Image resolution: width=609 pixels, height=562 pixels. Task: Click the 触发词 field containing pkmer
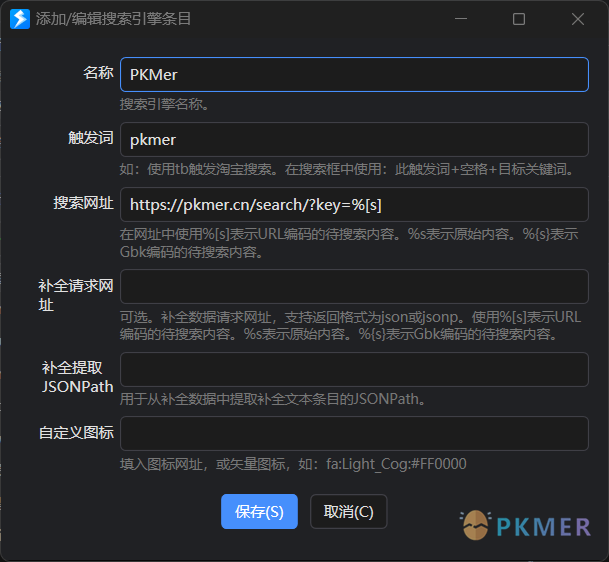click(x=354, y=139)
